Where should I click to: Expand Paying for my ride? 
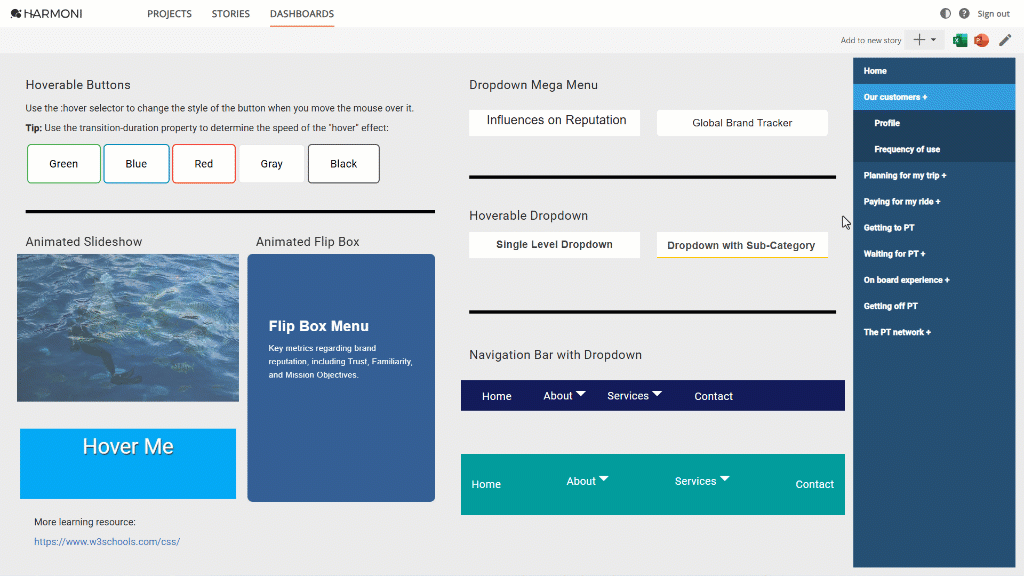[934, 201]
